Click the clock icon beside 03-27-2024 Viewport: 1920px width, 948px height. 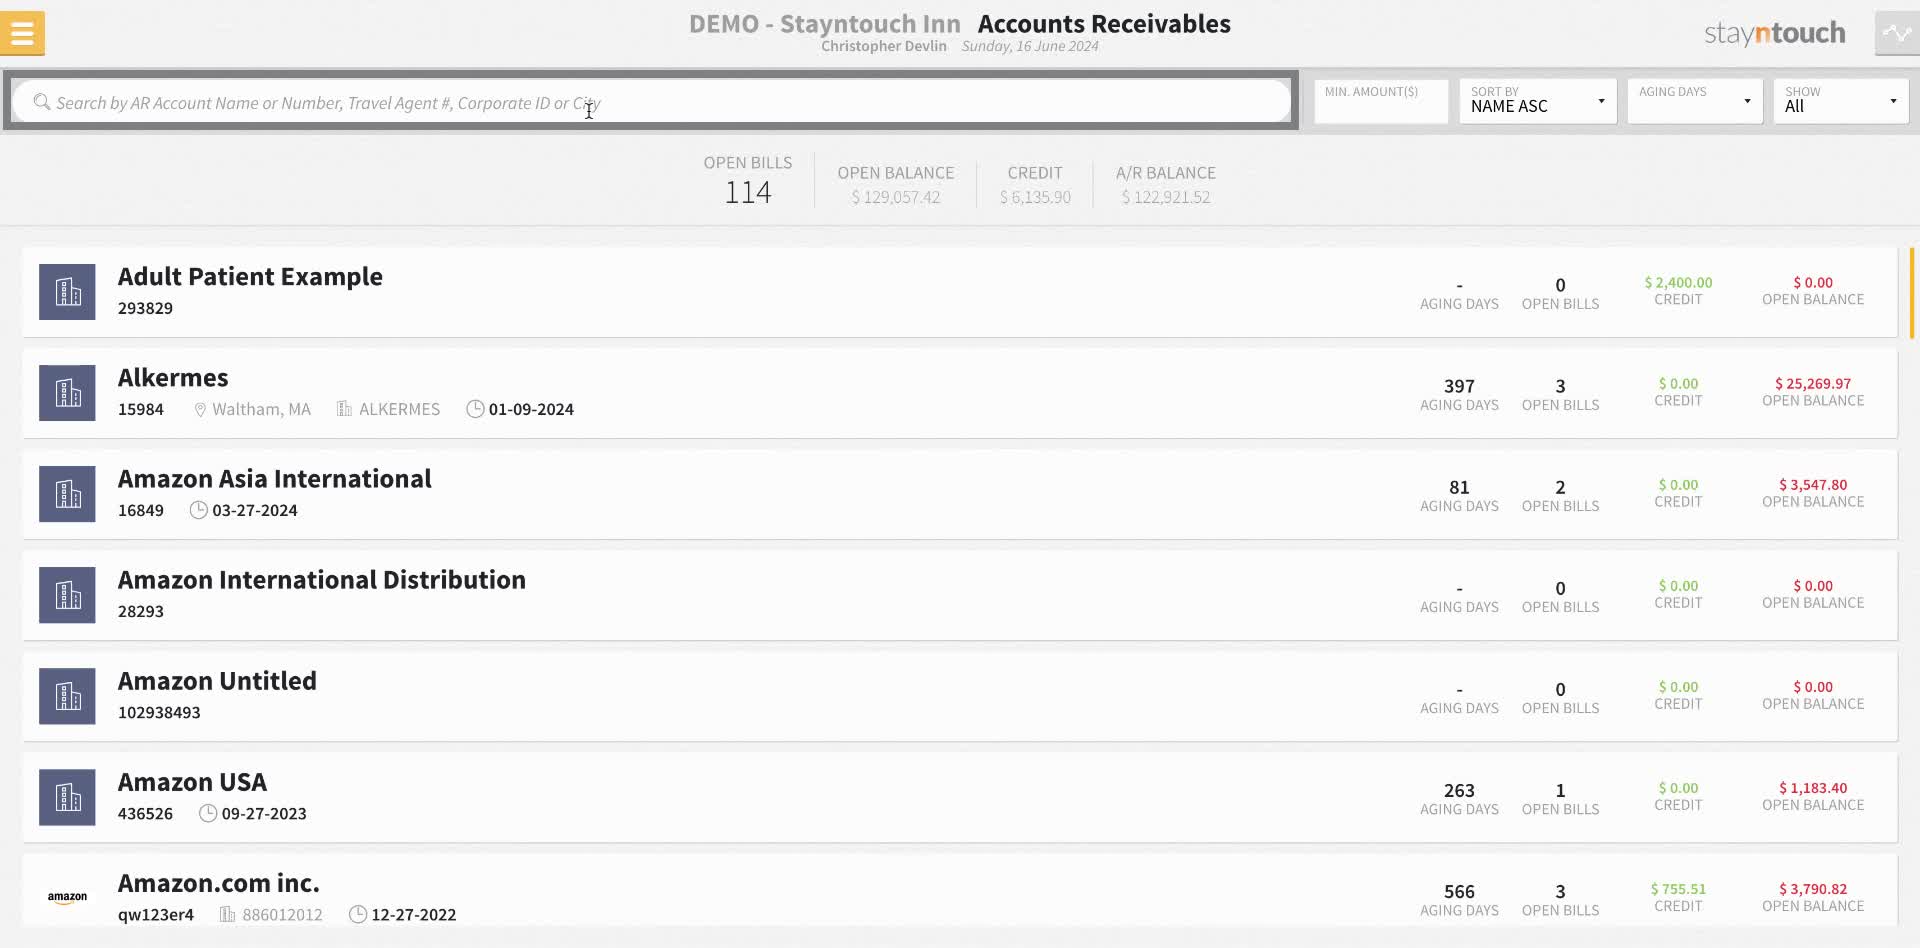tap(199, 510)
